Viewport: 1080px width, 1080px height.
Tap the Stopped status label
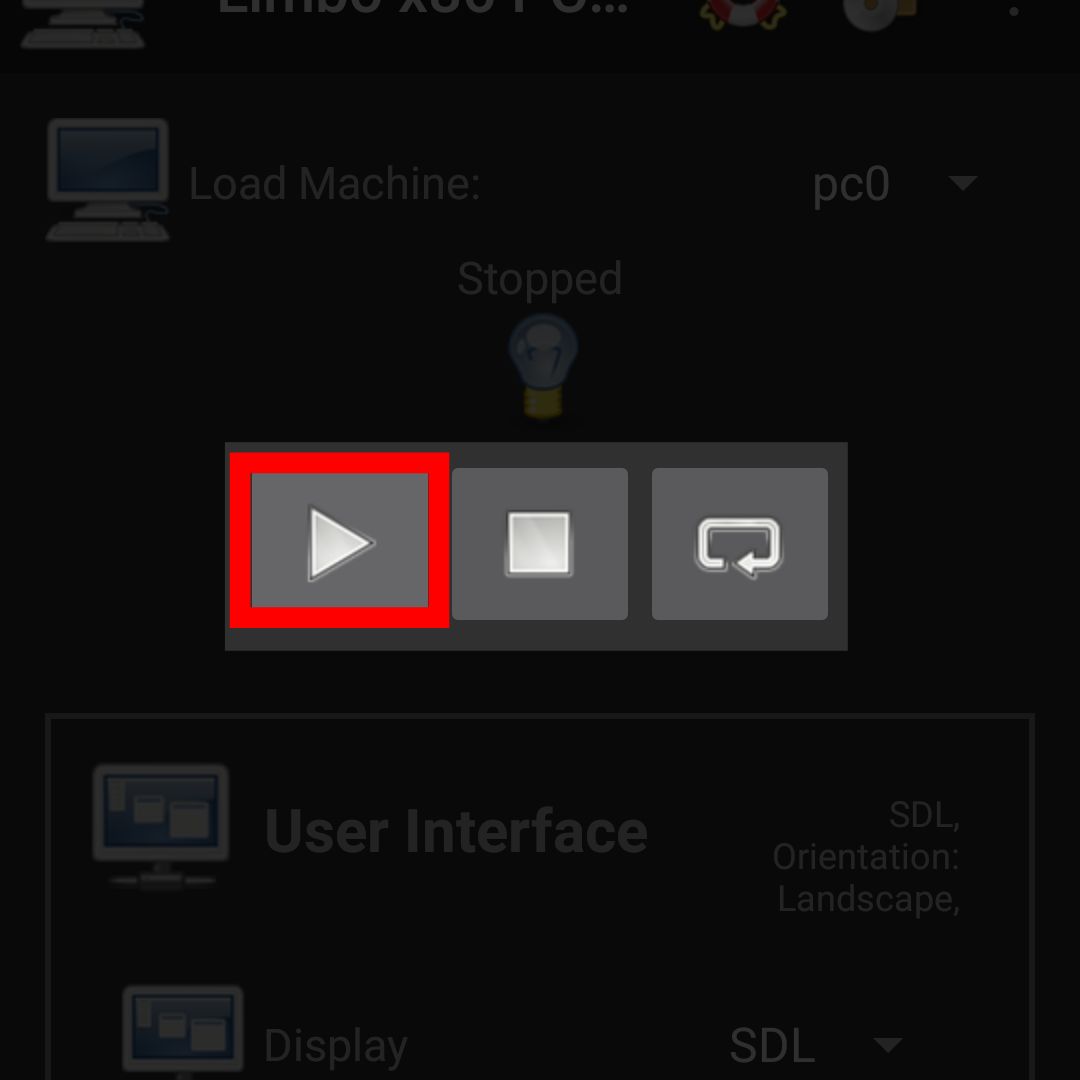point(539,279)
